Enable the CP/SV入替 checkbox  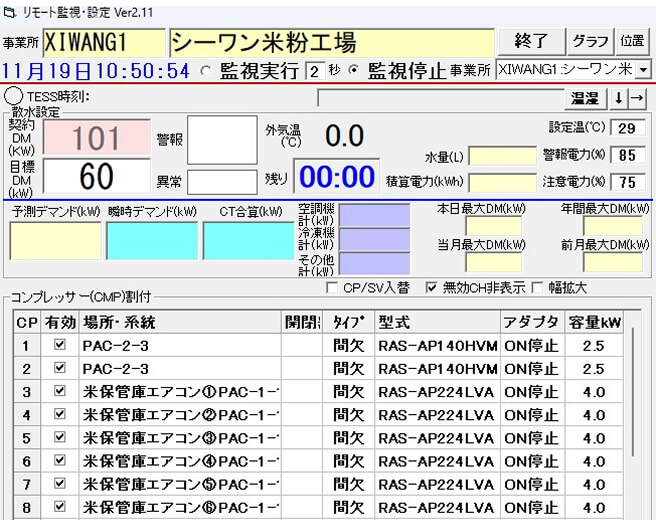pyautogui.click(x=333, y=288)
